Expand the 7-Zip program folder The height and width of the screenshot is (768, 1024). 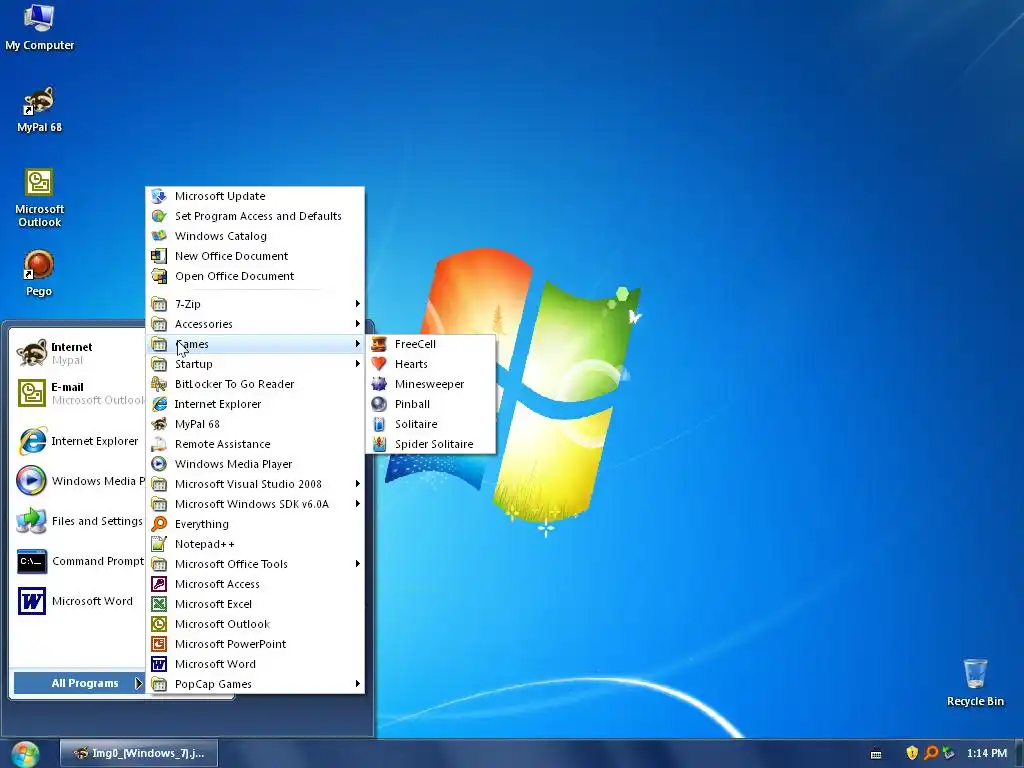pyautogui.click(x=255, y=304)
